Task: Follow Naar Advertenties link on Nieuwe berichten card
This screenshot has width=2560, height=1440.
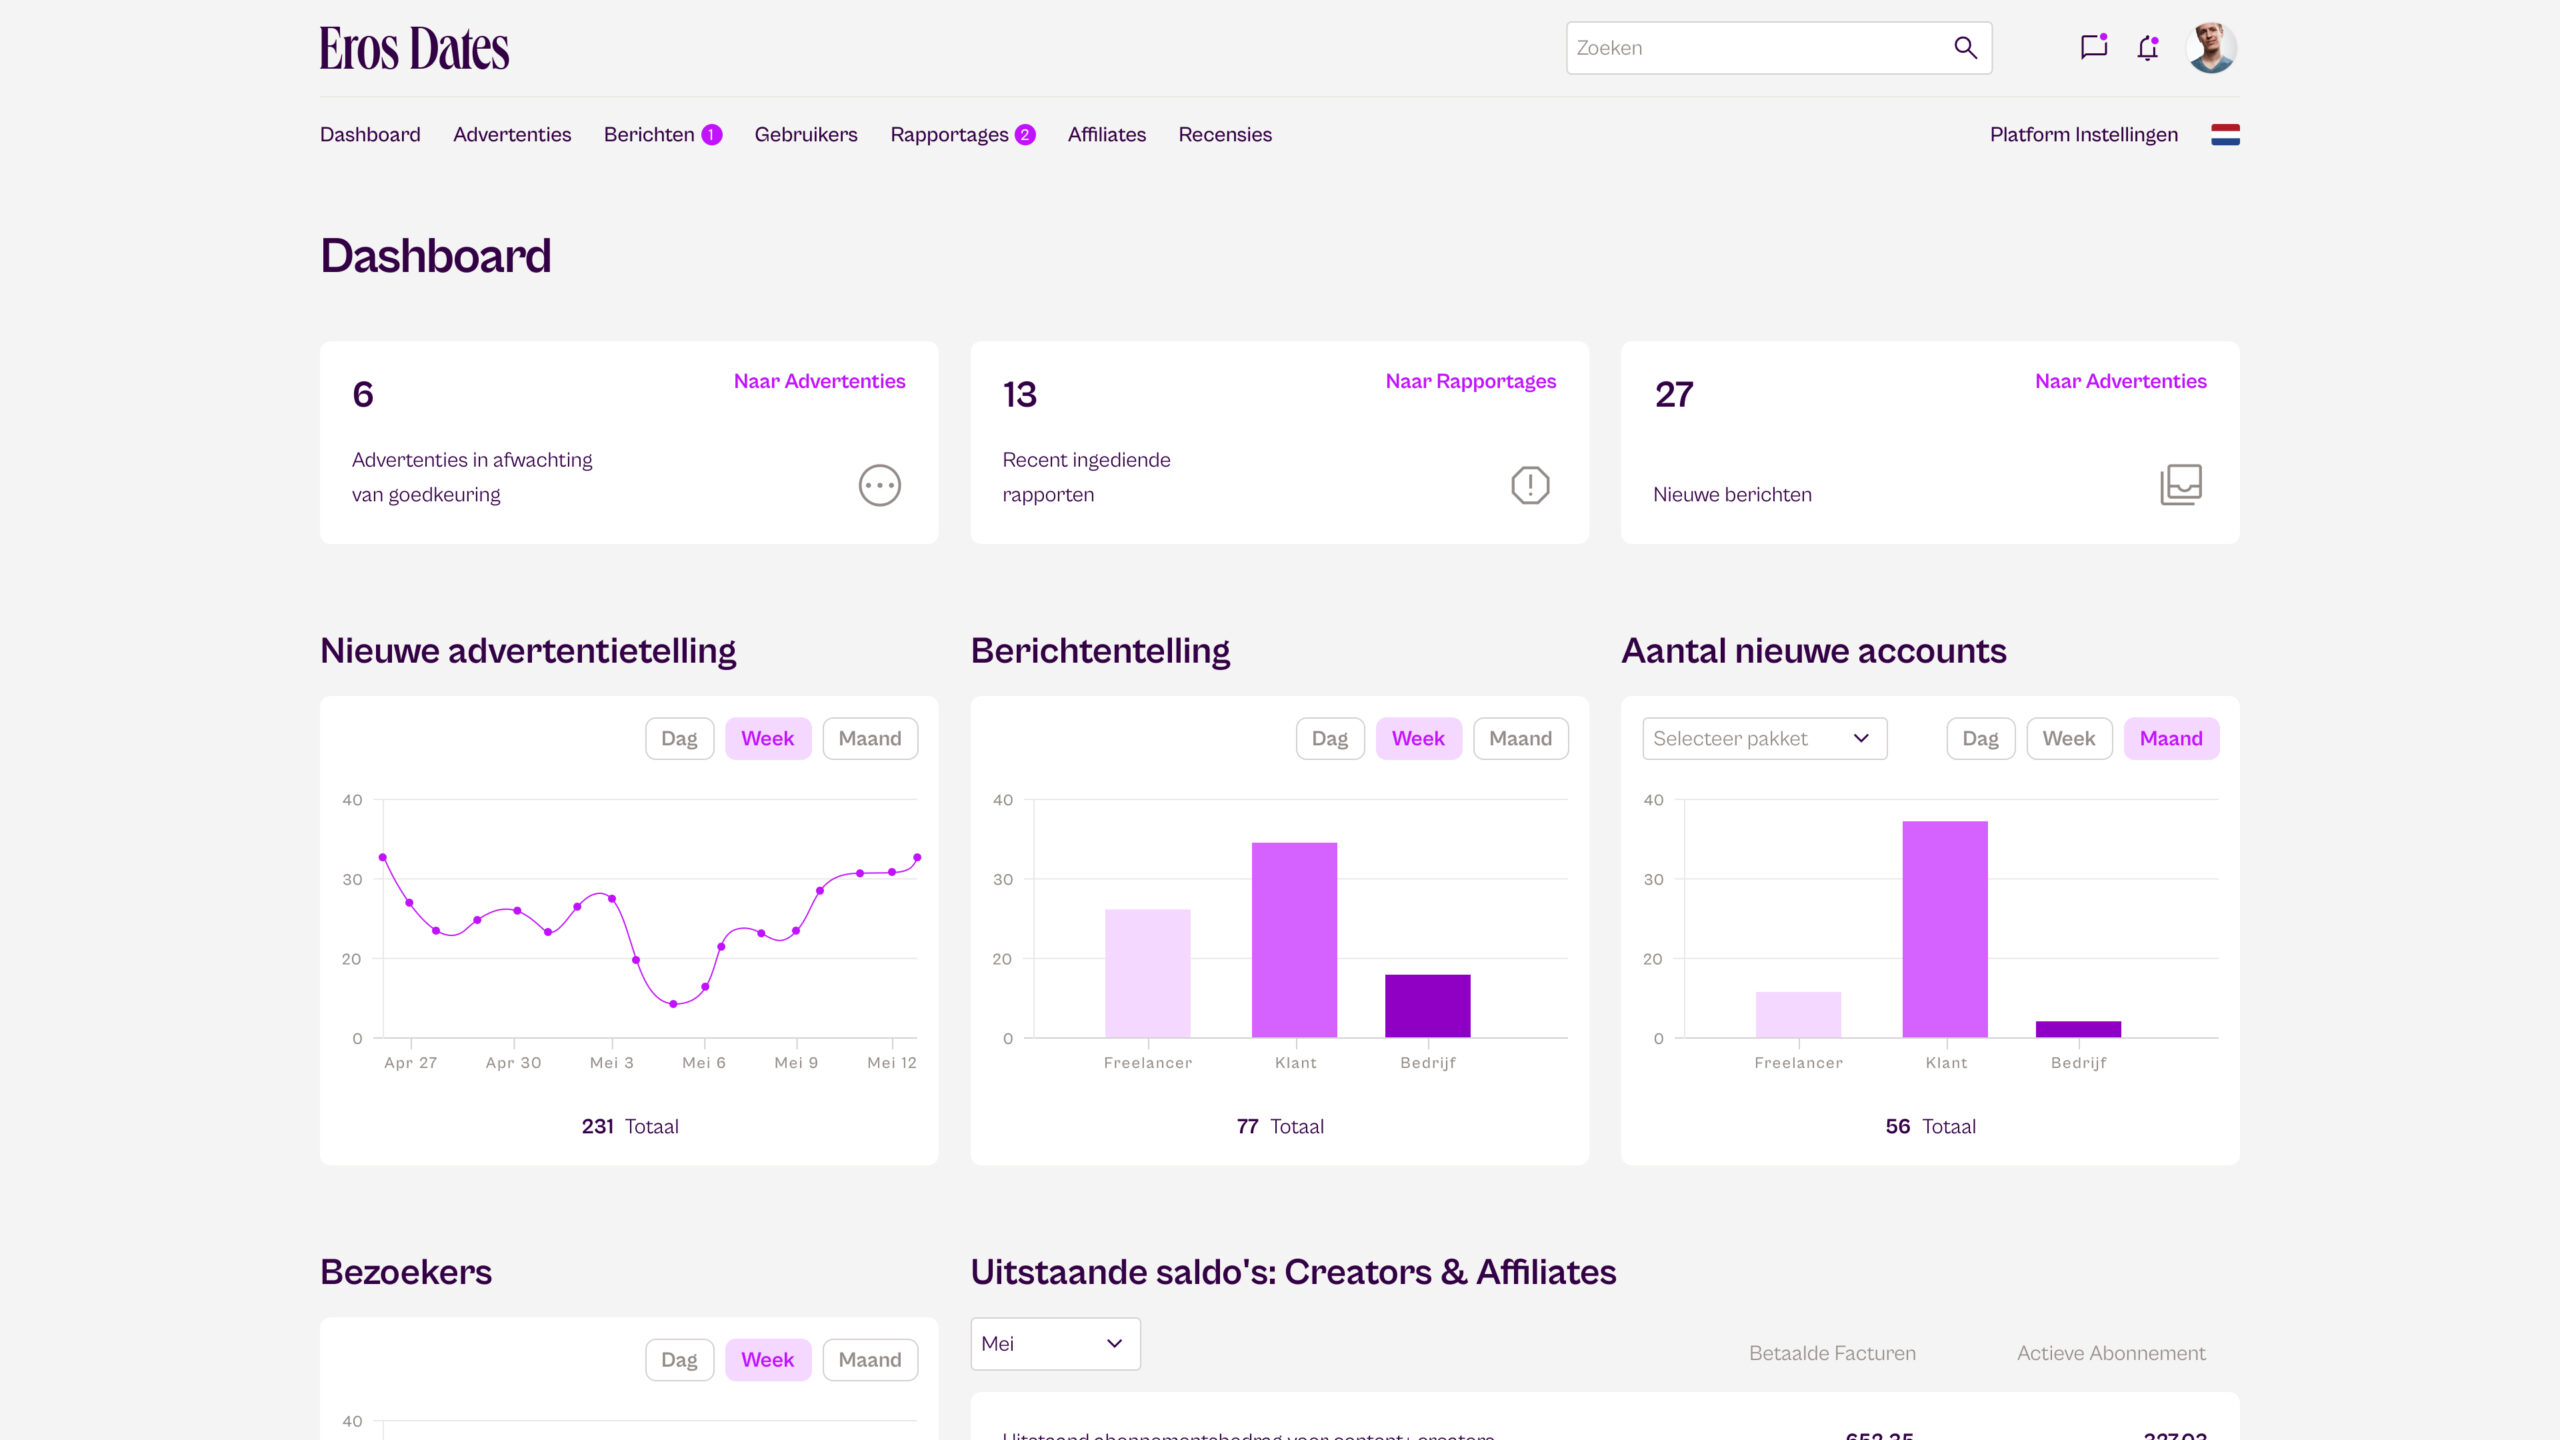Action: pyautogui.click(x=2121, y=381)
